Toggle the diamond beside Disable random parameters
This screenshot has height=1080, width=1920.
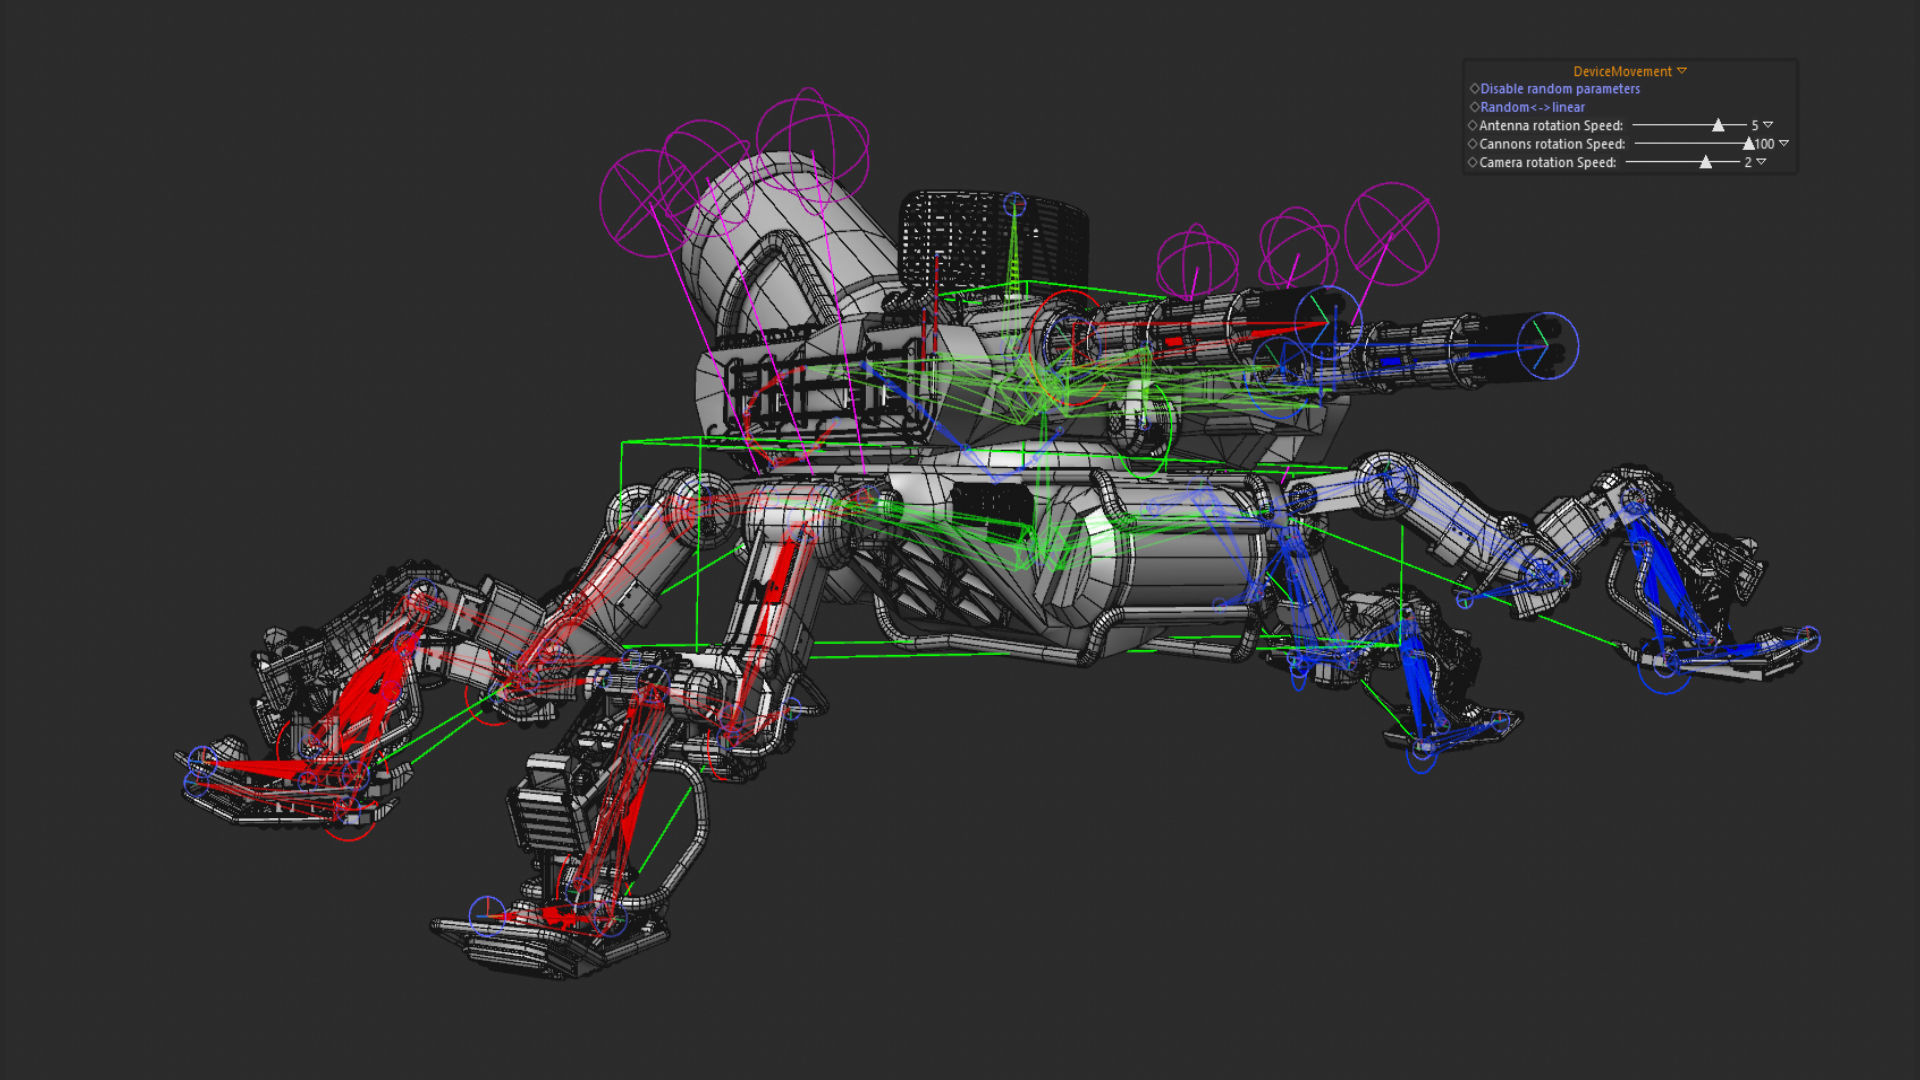[1474, 89]
